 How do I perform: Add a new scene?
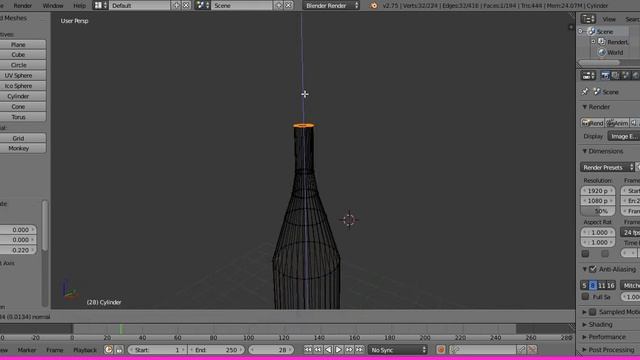pos(278,5)
